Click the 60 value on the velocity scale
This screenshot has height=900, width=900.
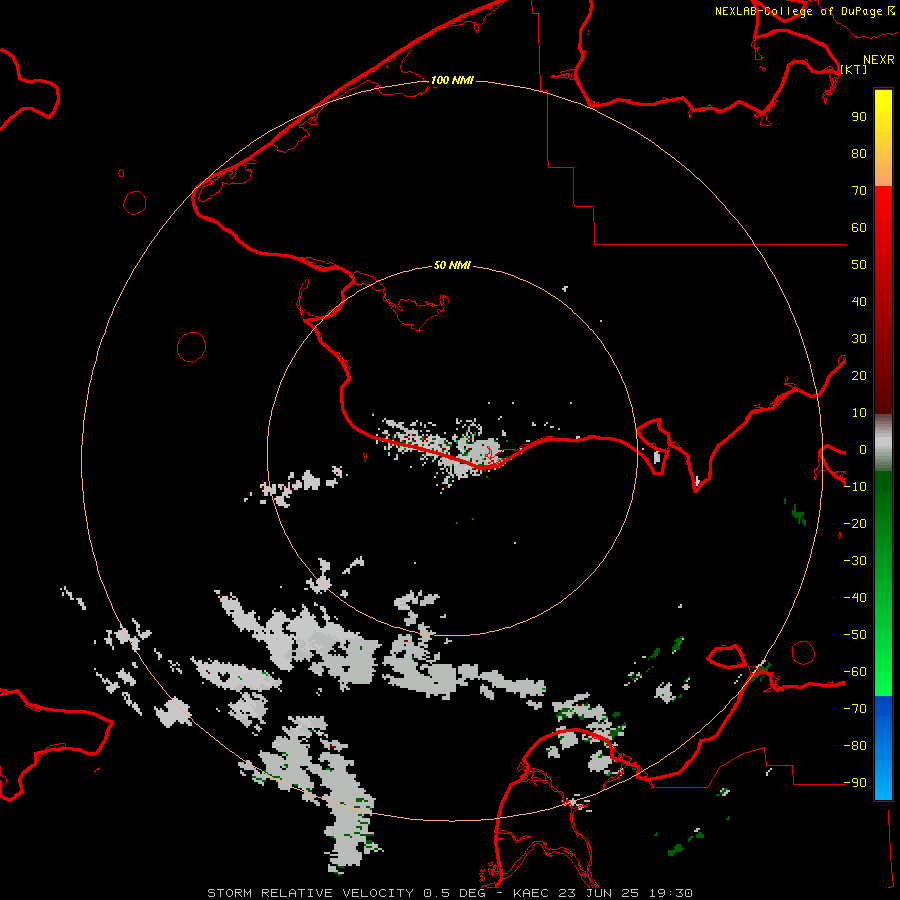(859, 228)
